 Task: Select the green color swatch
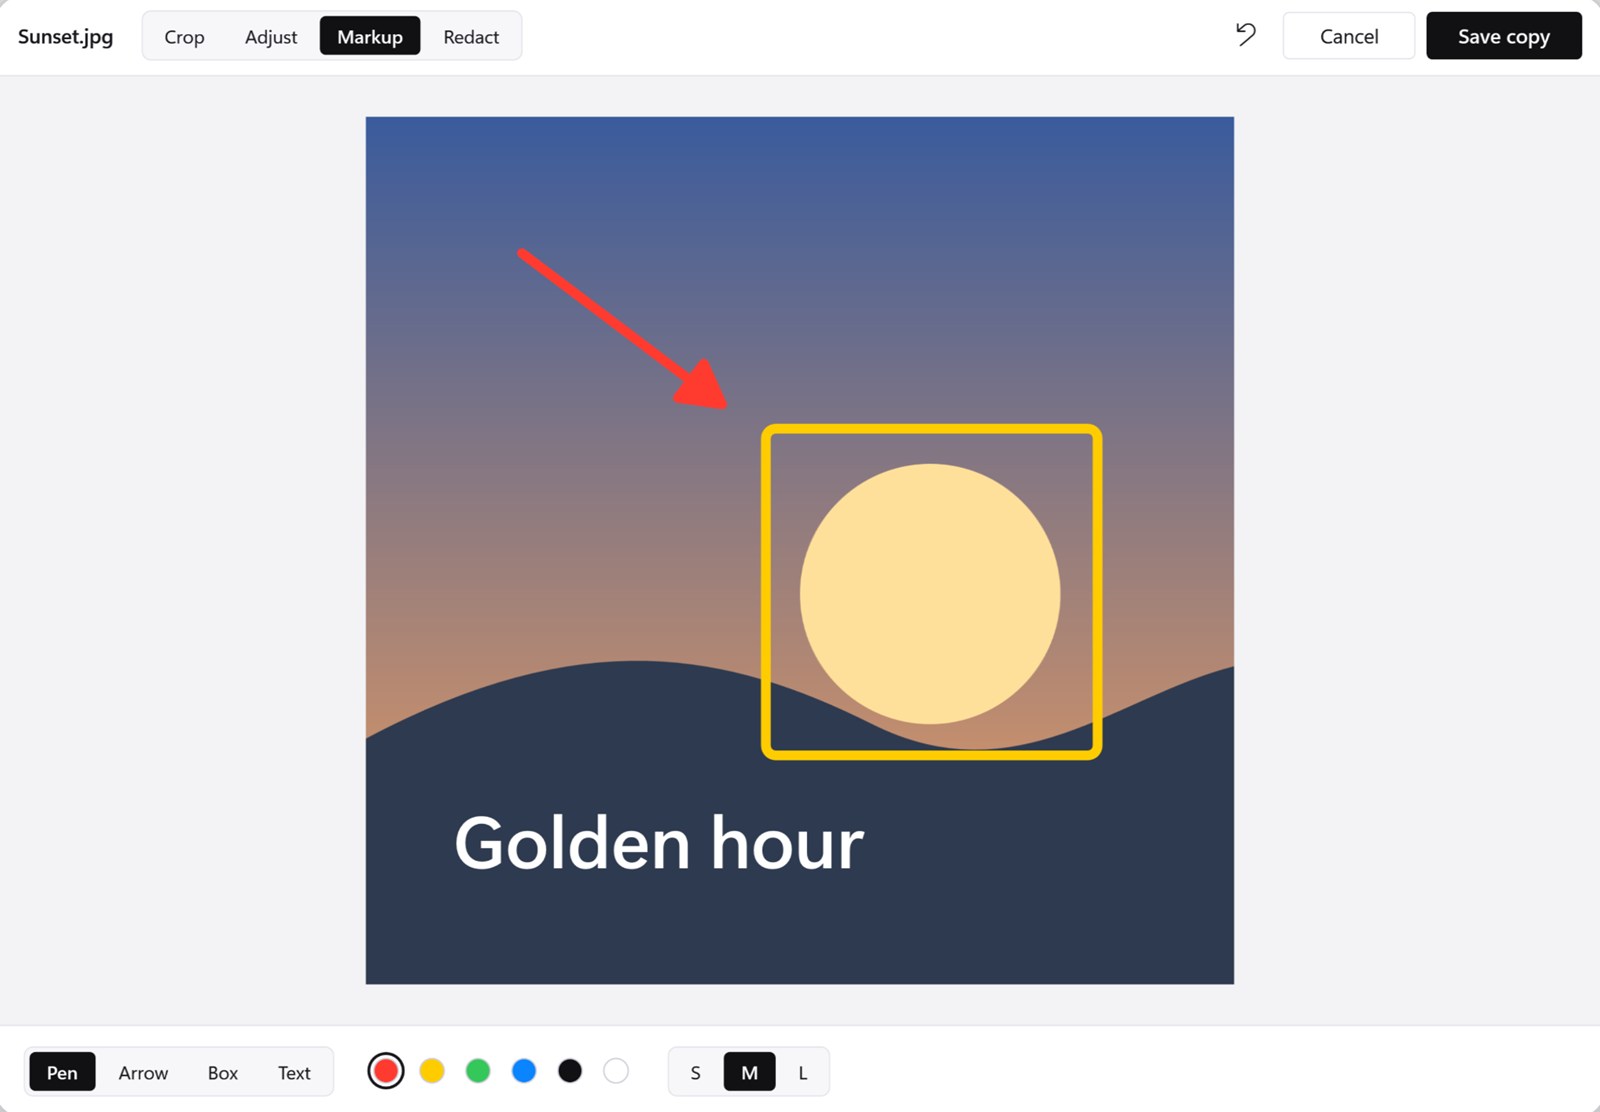pyautogui.click(x=478, y=1071)
